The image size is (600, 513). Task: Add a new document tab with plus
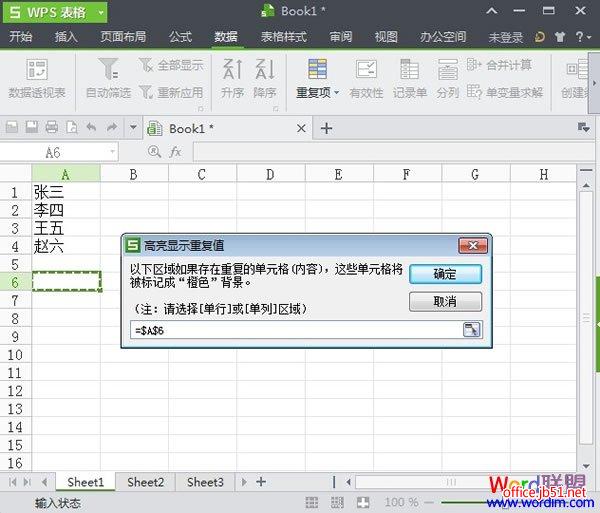326,128
